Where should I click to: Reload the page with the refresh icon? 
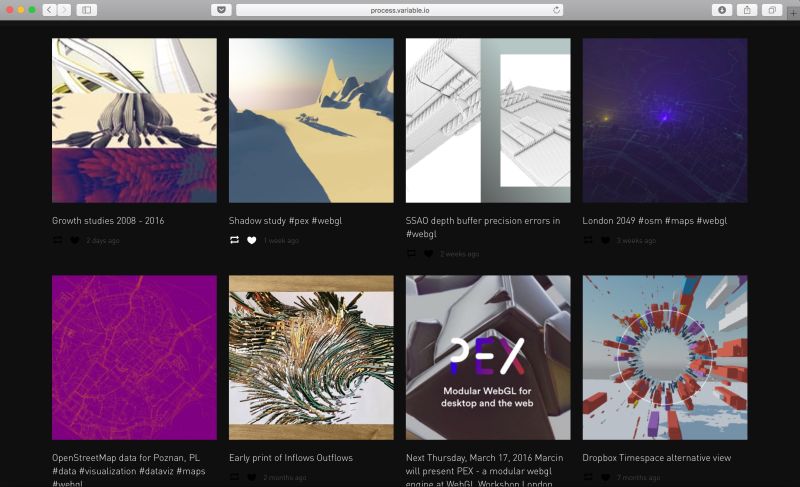(556, 10)
